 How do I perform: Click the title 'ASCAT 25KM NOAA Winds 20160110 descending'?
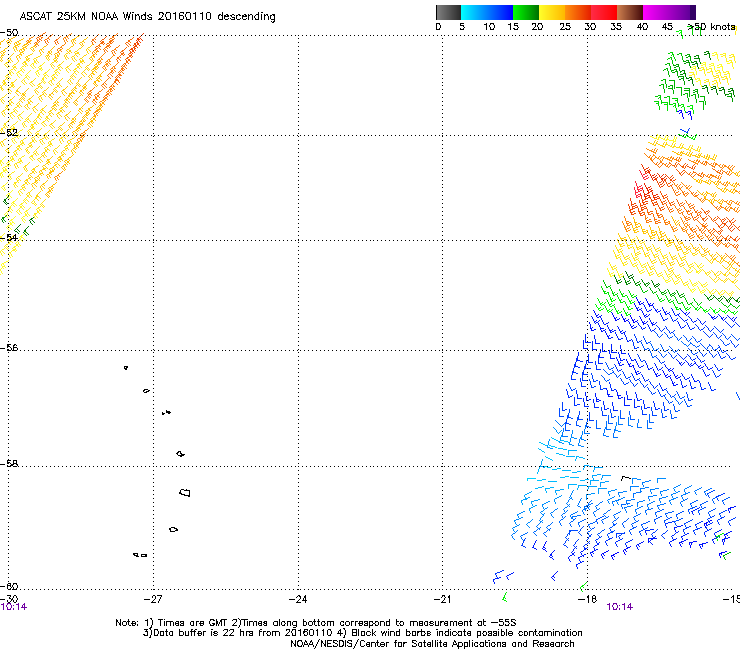coord(147,17)
